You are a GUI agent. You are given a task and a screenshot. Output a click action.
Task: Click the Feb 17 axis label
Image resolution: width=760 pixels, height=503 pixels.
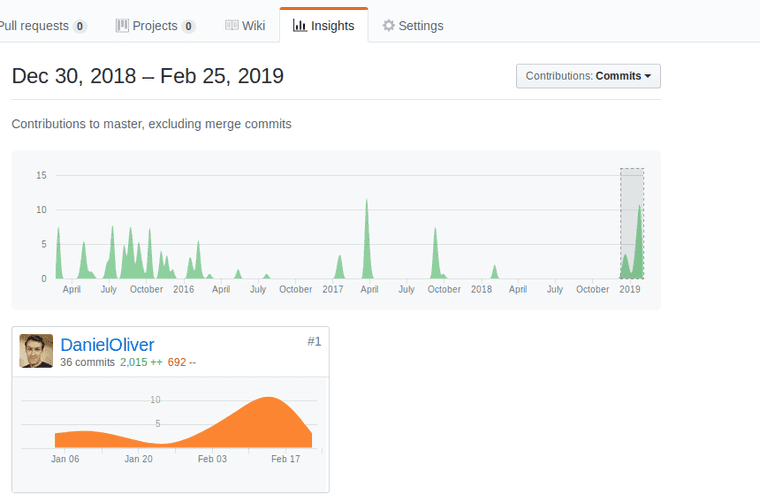285,459
